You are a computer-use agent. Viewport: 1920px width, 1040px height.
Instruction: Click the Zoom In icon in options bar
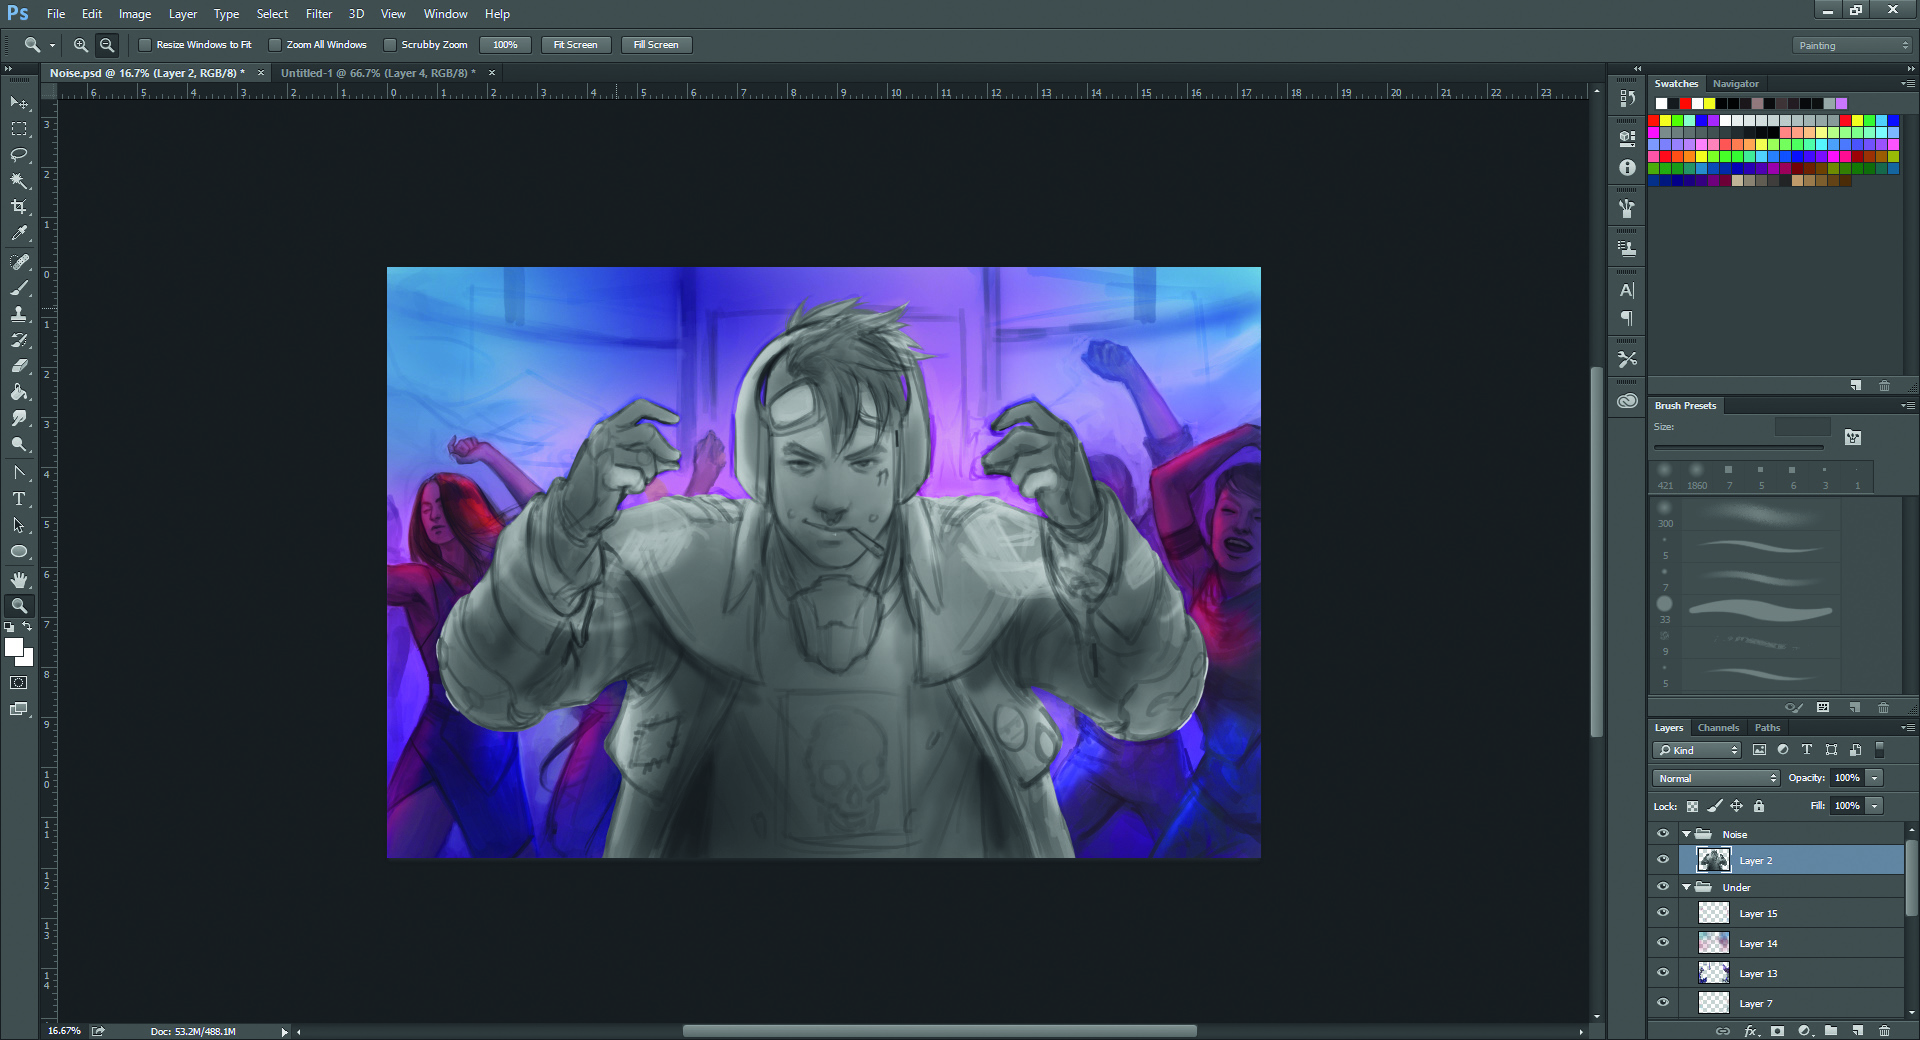[81, 45]
